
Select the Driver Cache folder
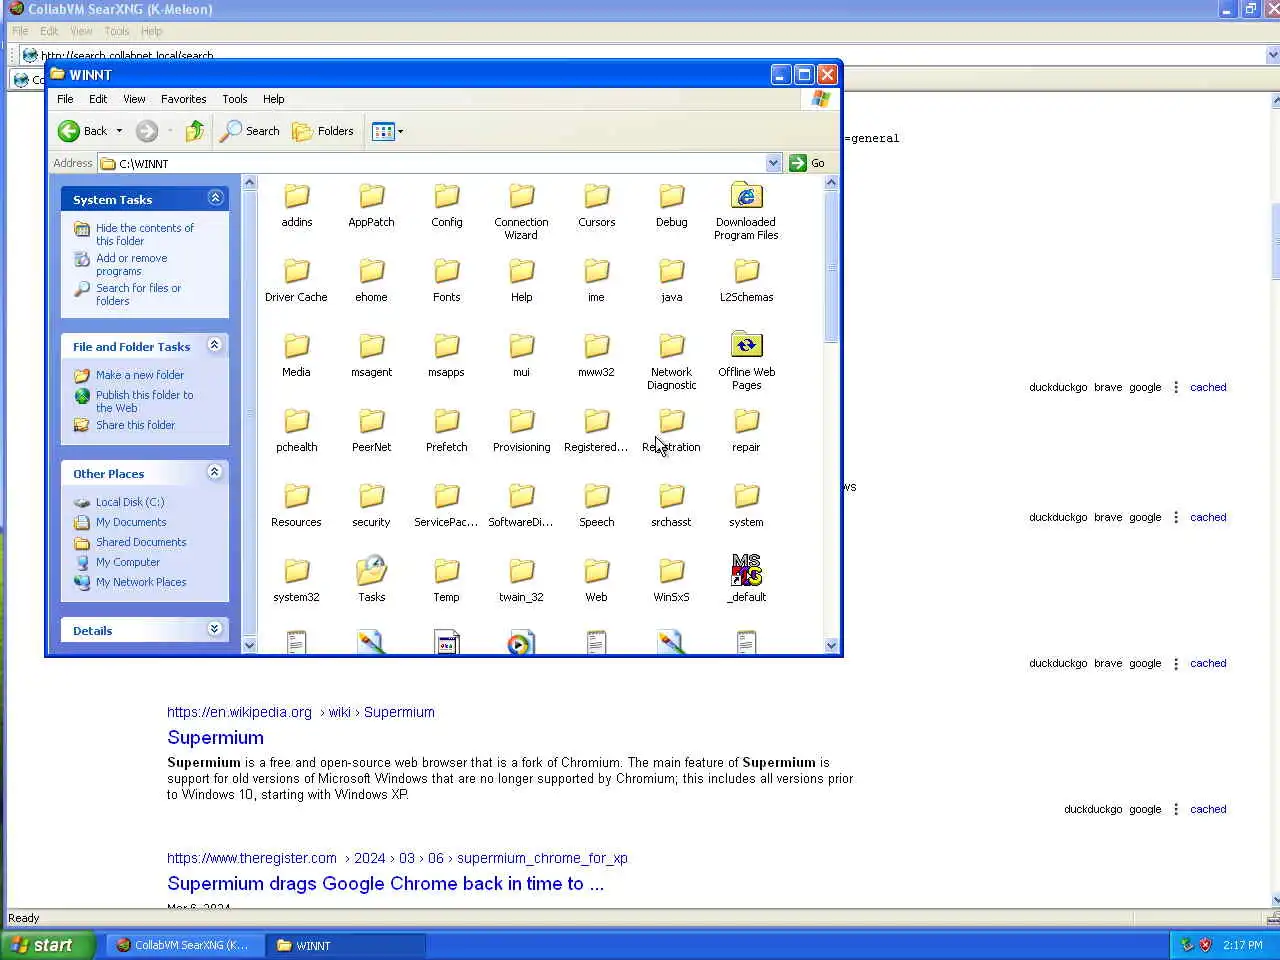pos(296,280)
